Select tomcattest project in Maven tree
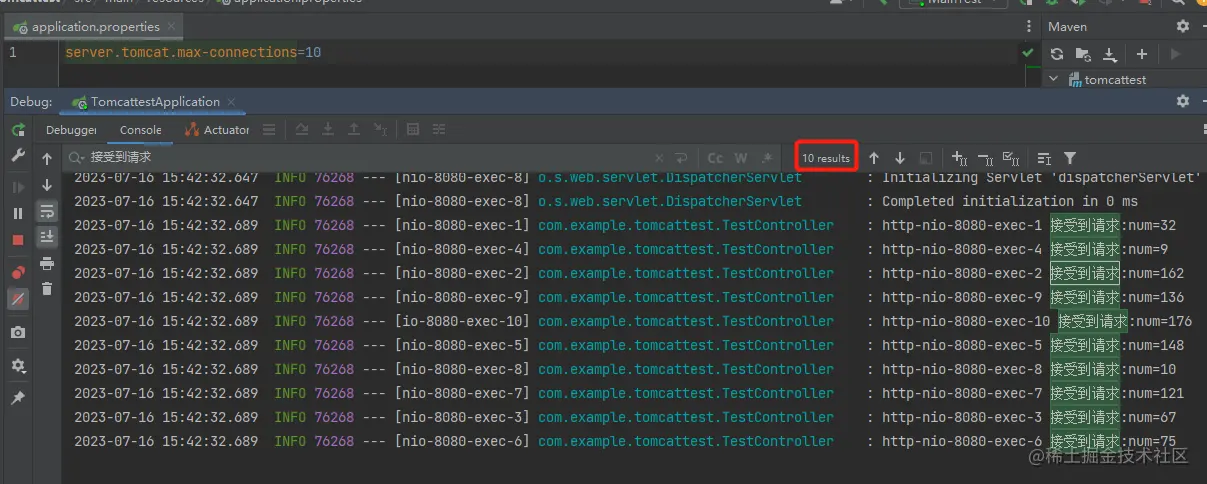Screen dimensions: 1207x484 [x=1115, y=79]
